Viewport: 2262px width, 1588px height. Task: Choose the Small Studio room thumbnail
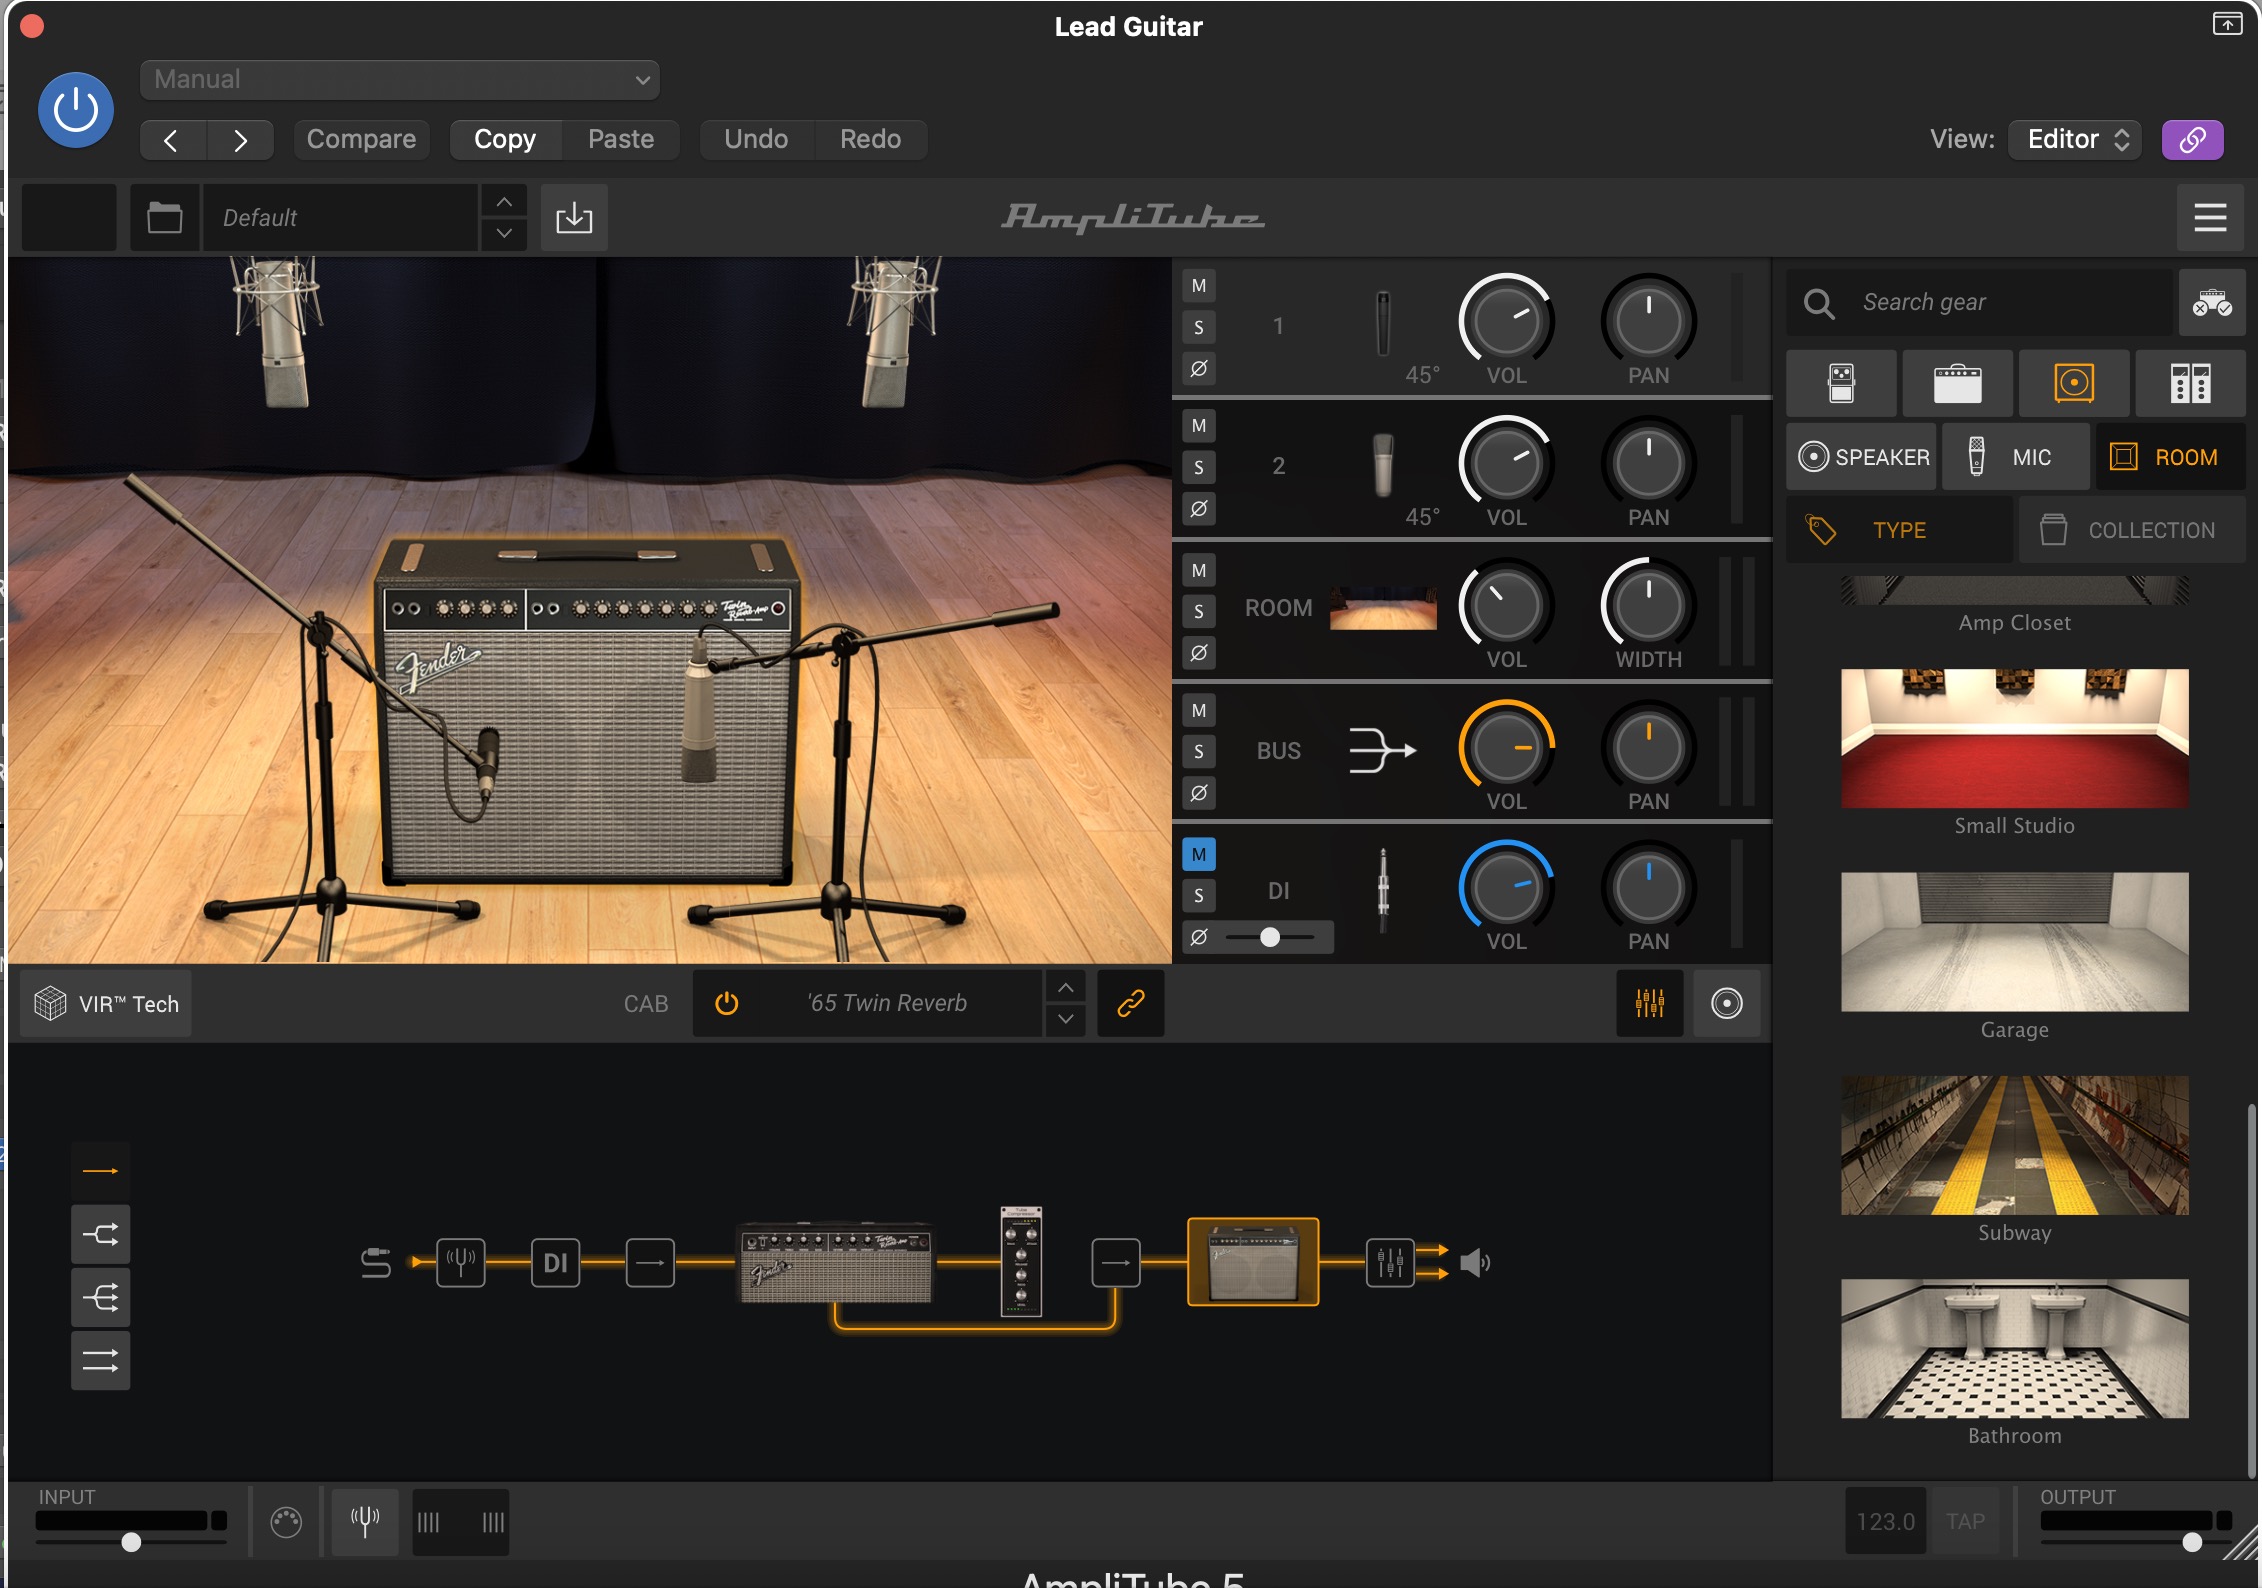pyautogui.click(x=2014, y=738)
